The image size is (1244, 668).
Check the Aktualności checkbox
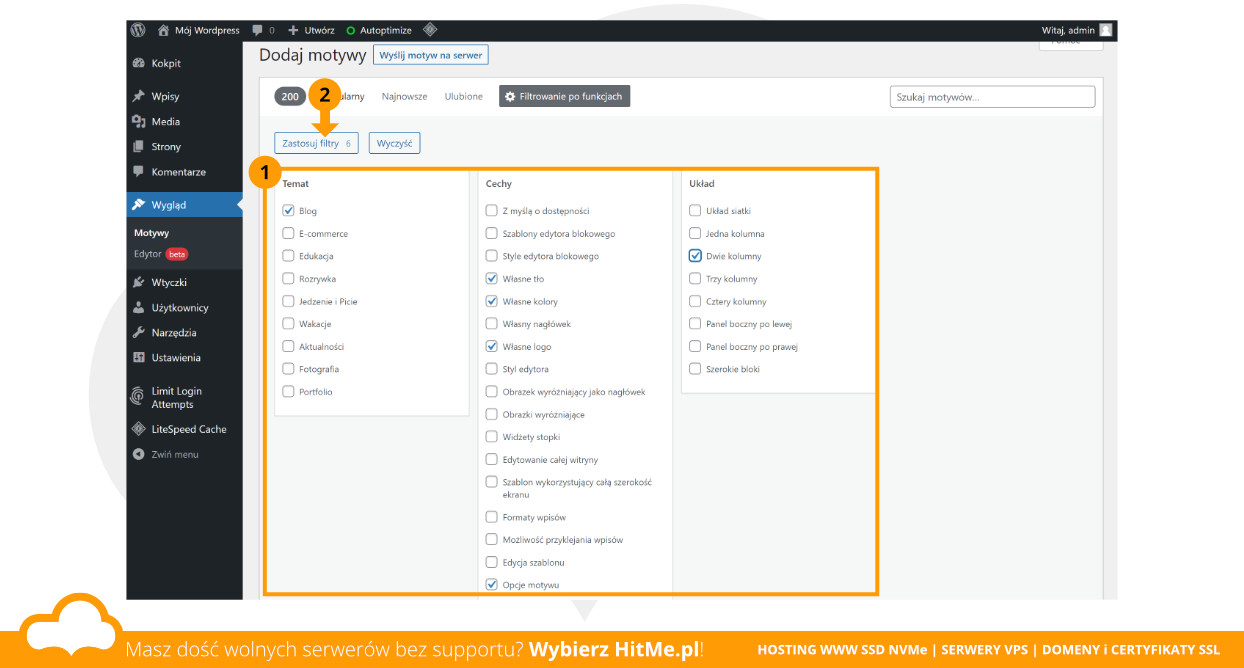click(289, 347)
